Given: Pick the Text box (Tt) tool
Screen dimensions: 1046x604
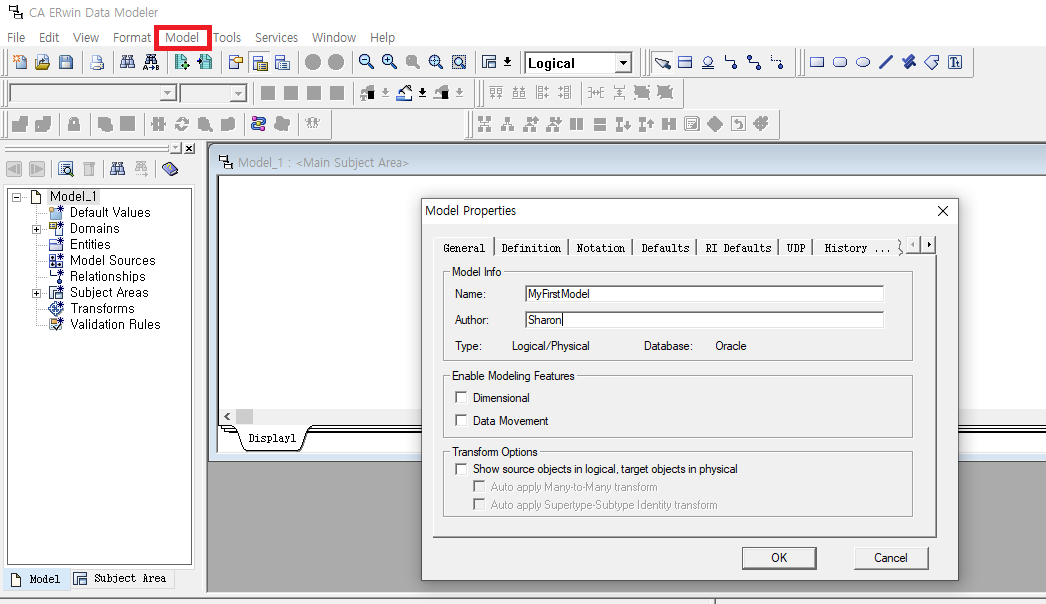Looking at the screenshot, I should [x=955, y=63].
